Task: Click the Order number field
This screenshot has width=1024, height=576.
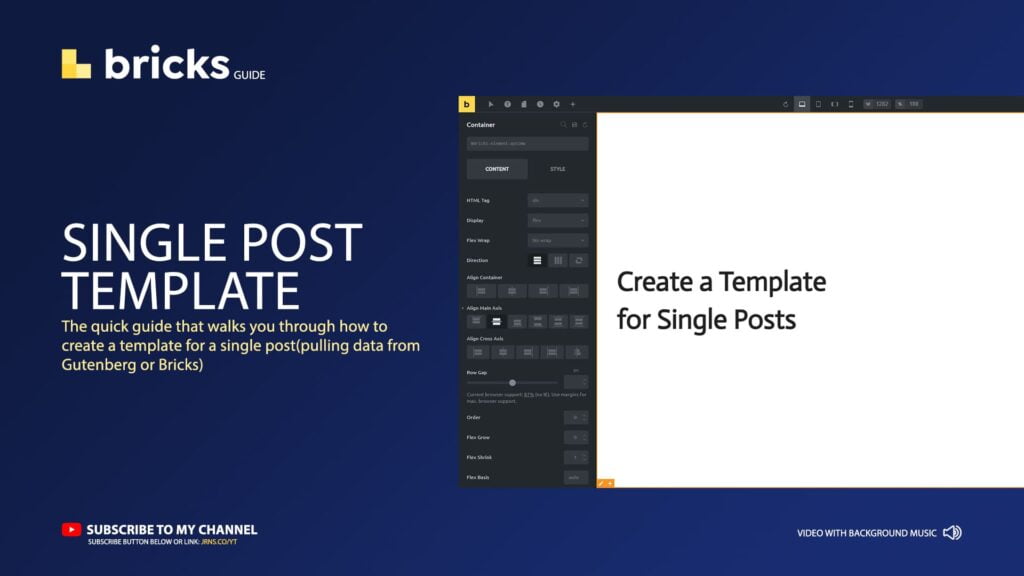Action: (576, 417)
